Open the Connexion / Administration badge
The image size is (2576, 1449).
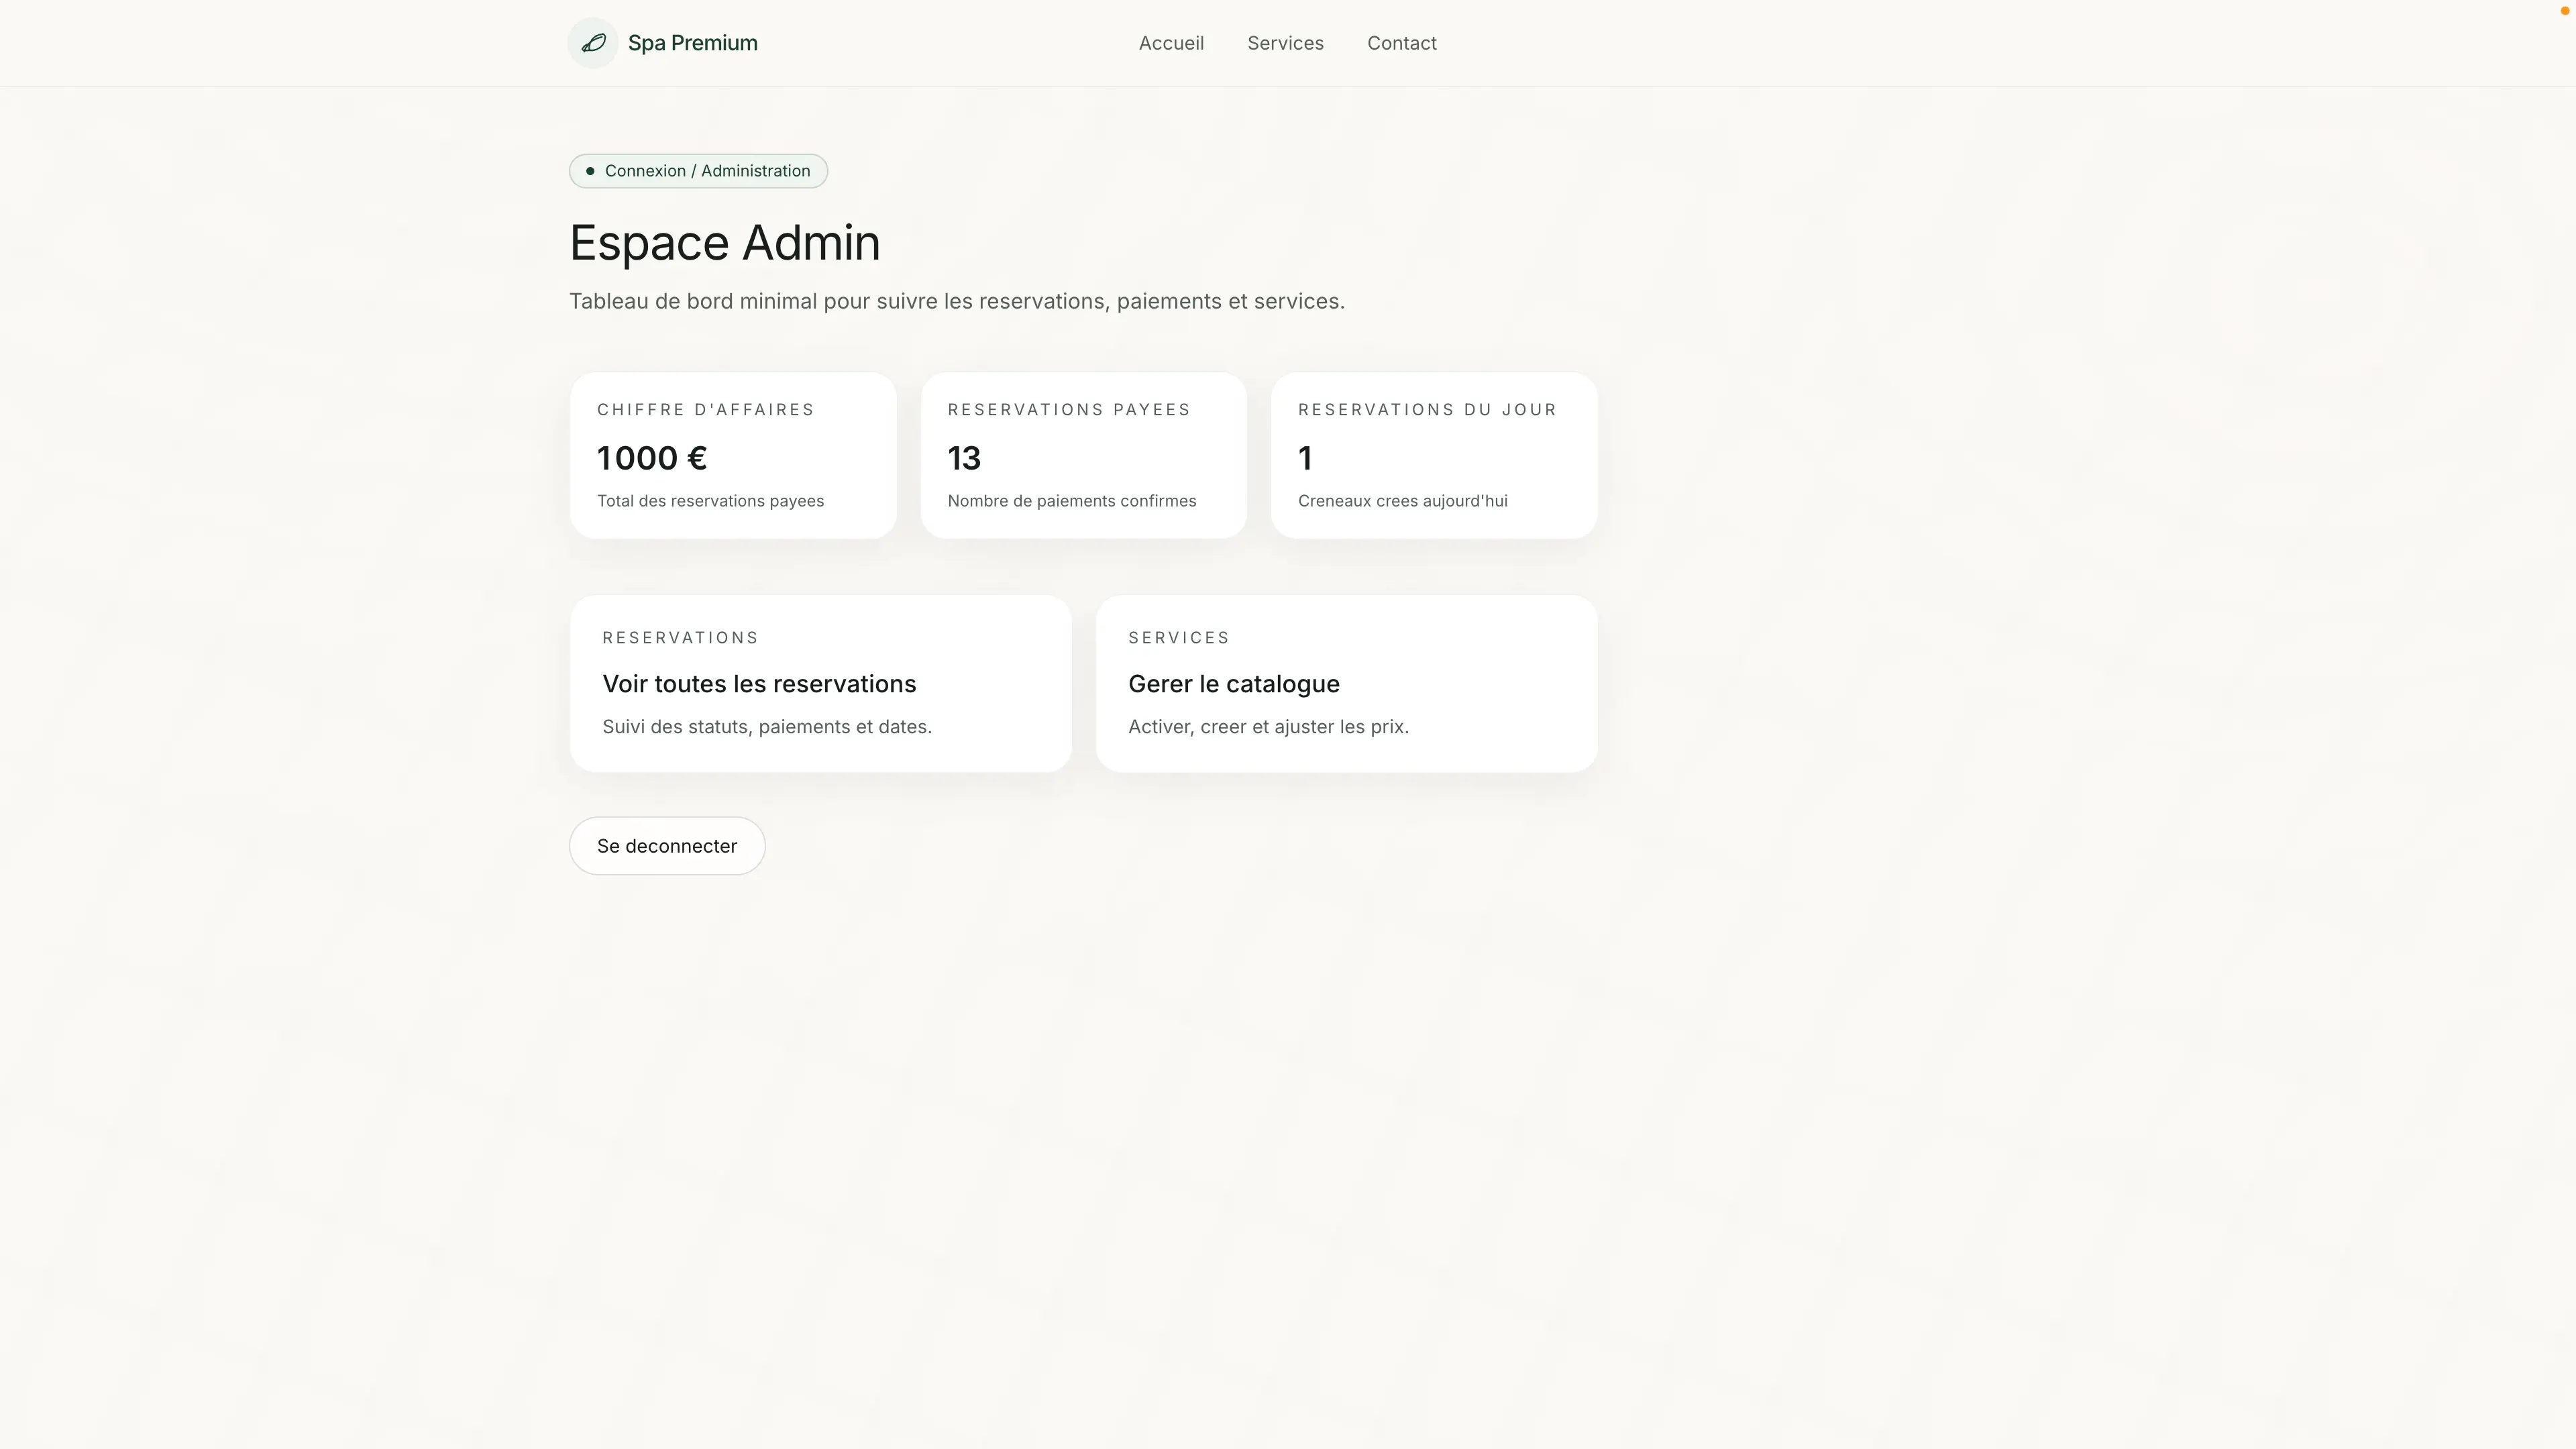(x=697, y=171)
